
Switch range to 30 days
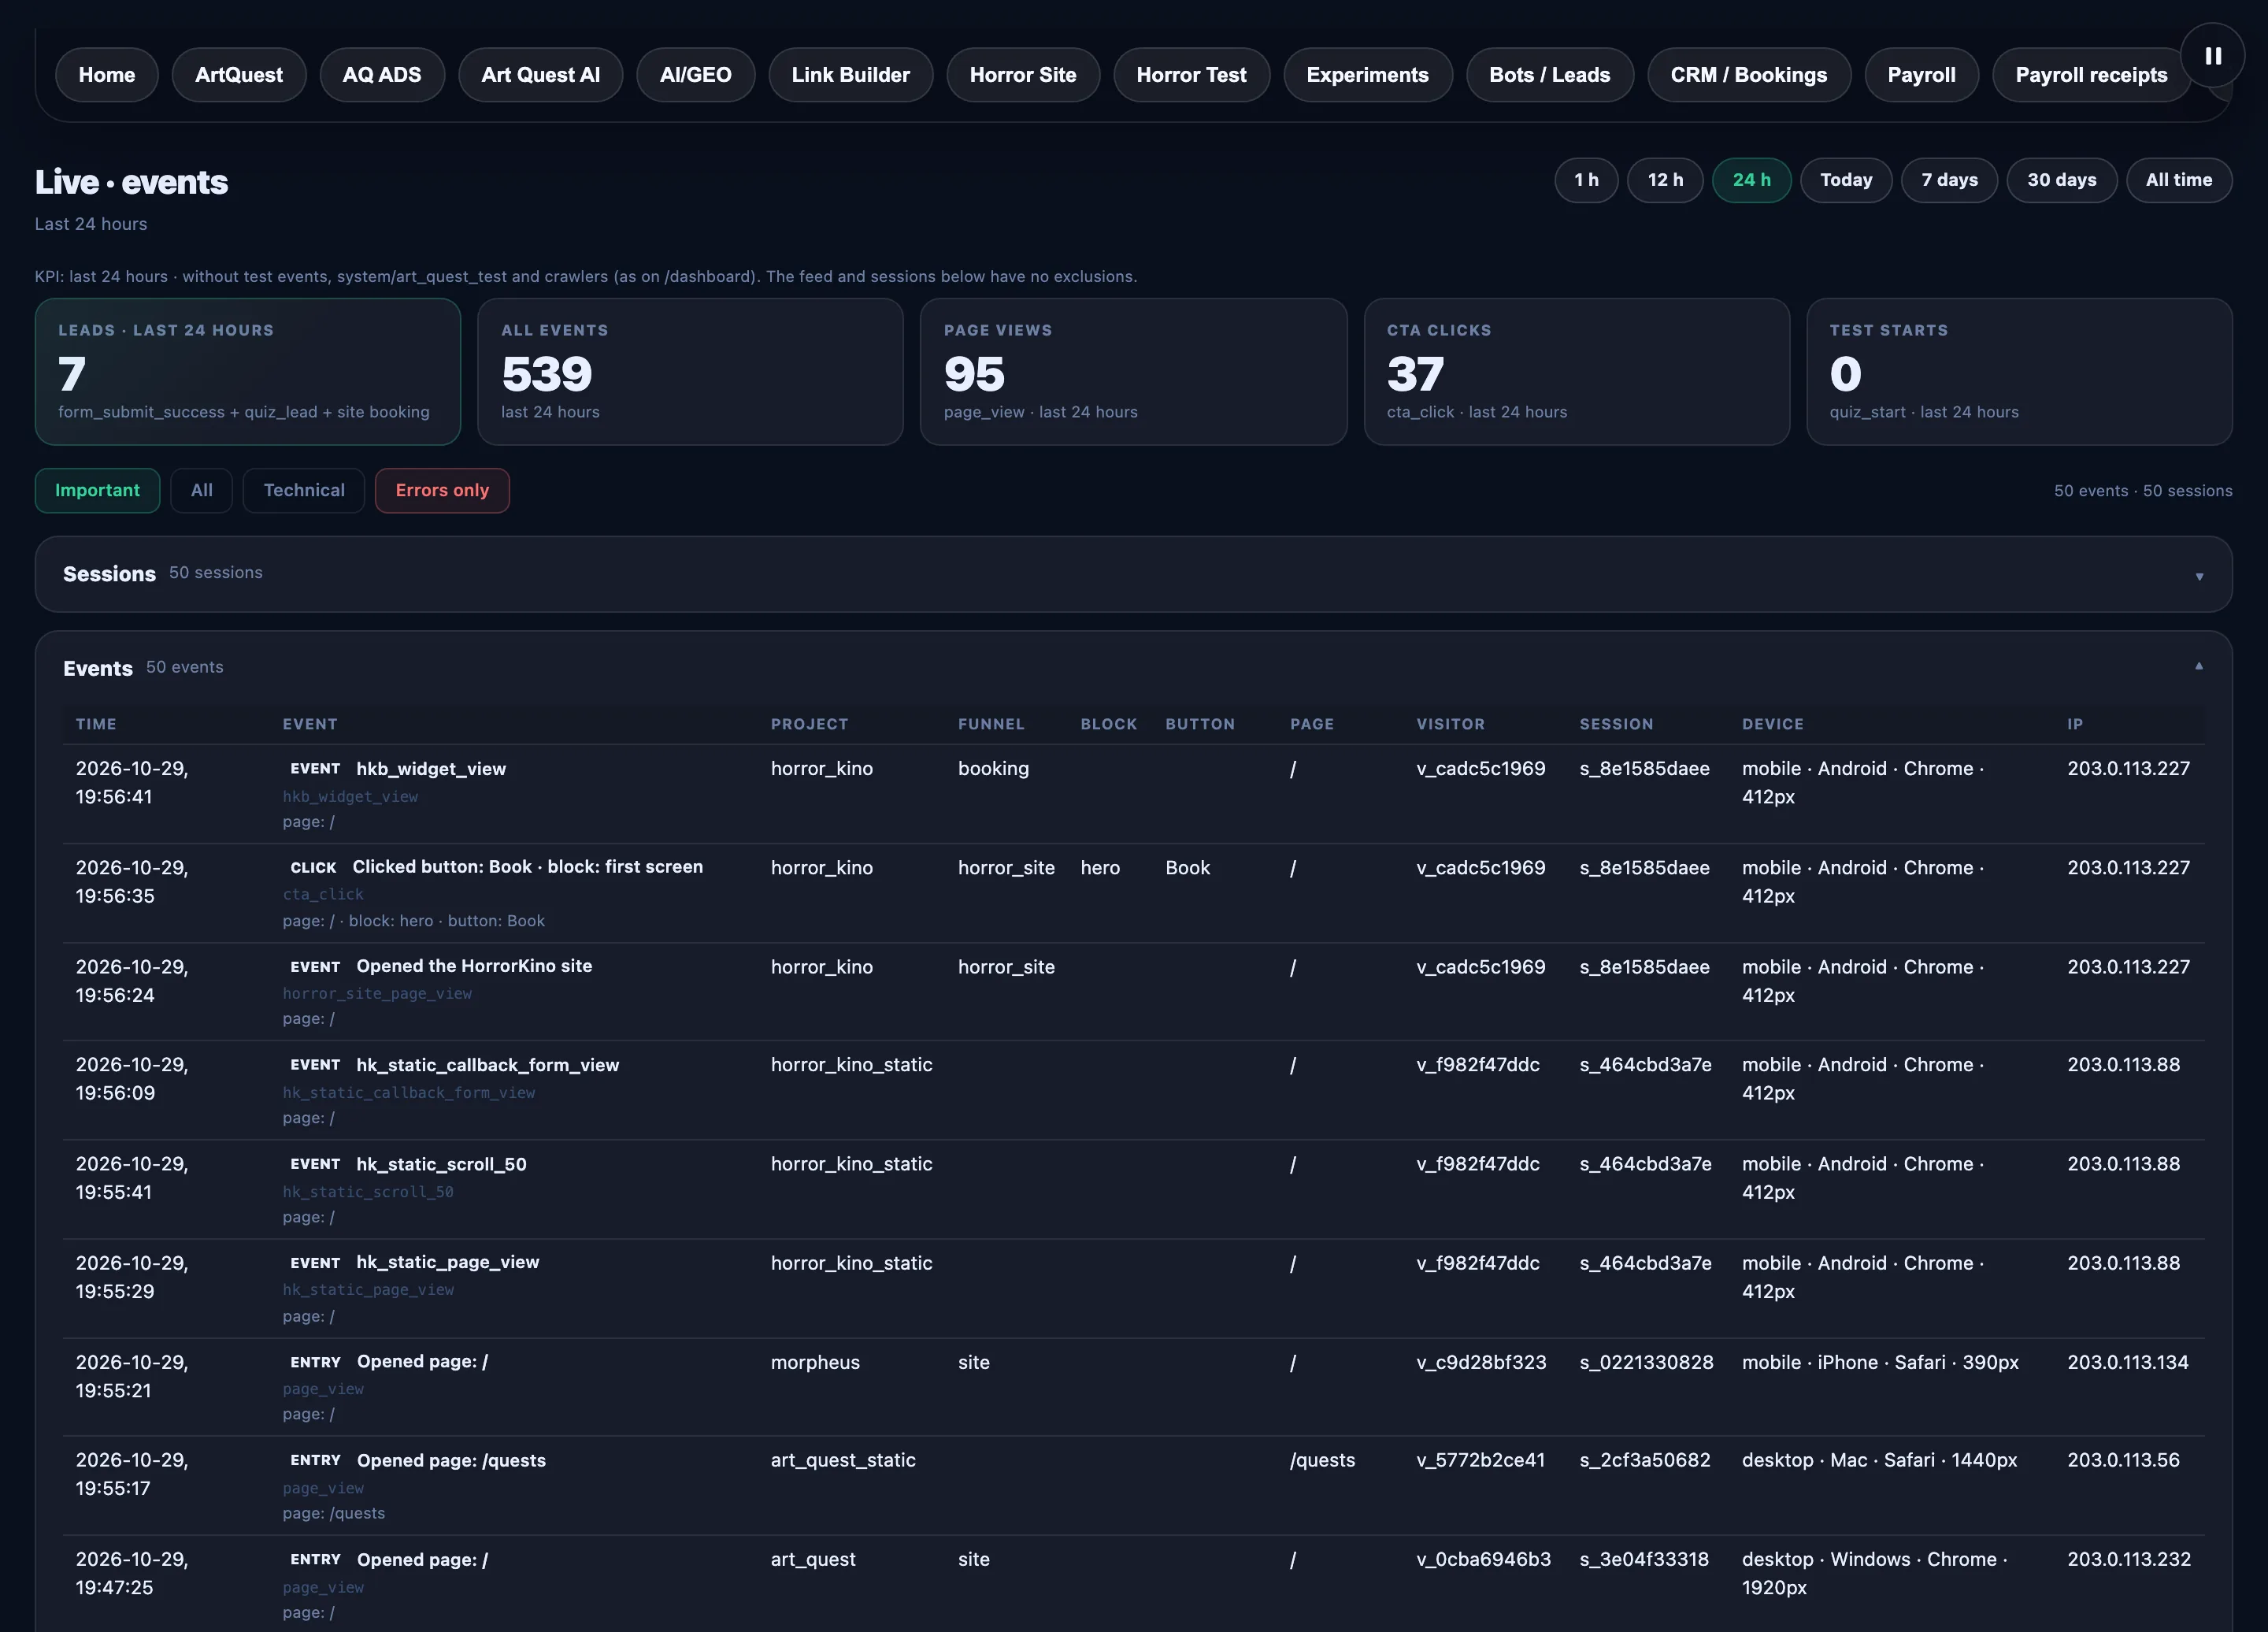2062,180
